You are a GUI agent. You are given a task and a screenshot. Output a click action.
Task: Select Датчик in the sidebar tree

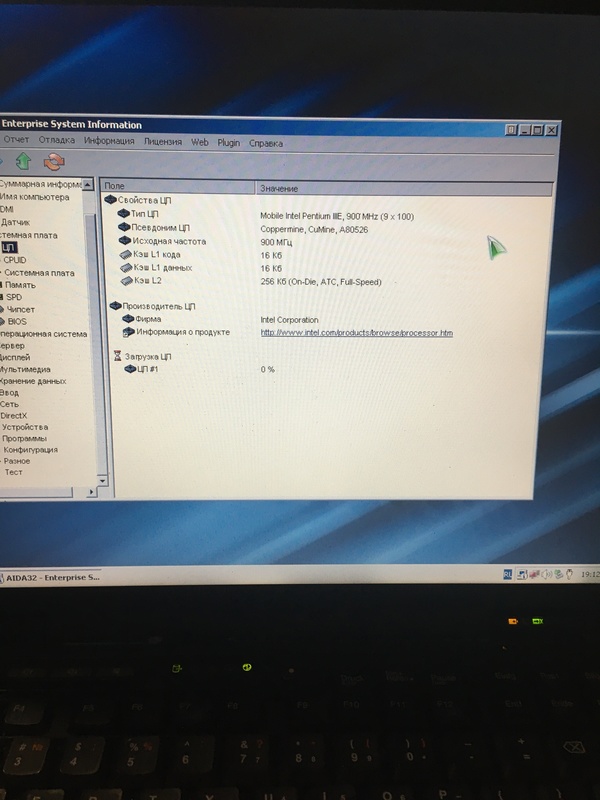[x=15, y=222]
